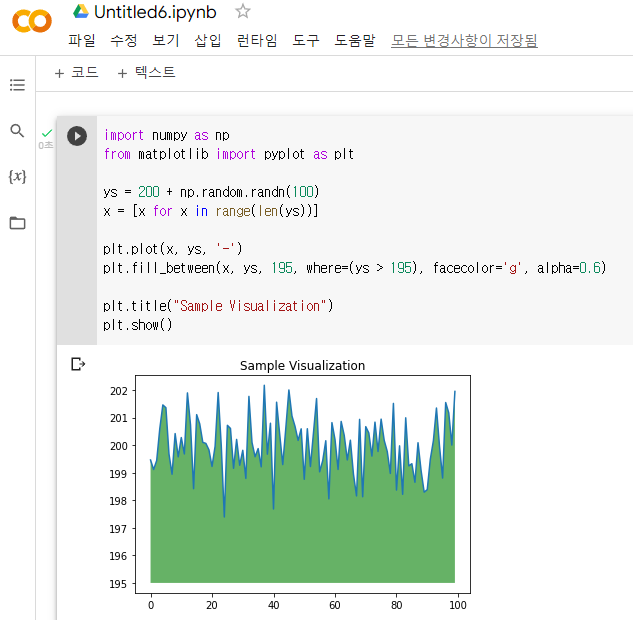Screen dimensions: 633x620
Task: Click the ys = 200 + np.random.randn line
Action: pyautogui.click(x=211, y=192)
